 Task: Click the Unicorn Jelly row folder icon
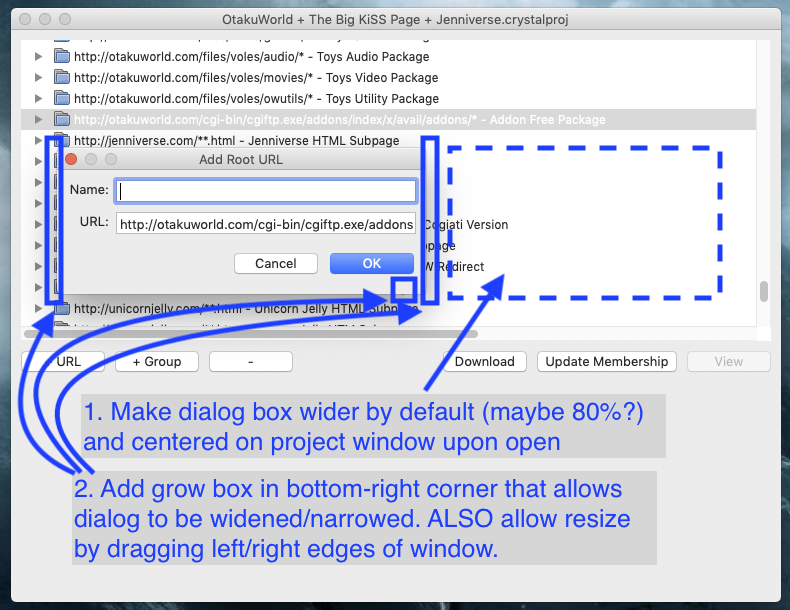click(x=61, y=308)
